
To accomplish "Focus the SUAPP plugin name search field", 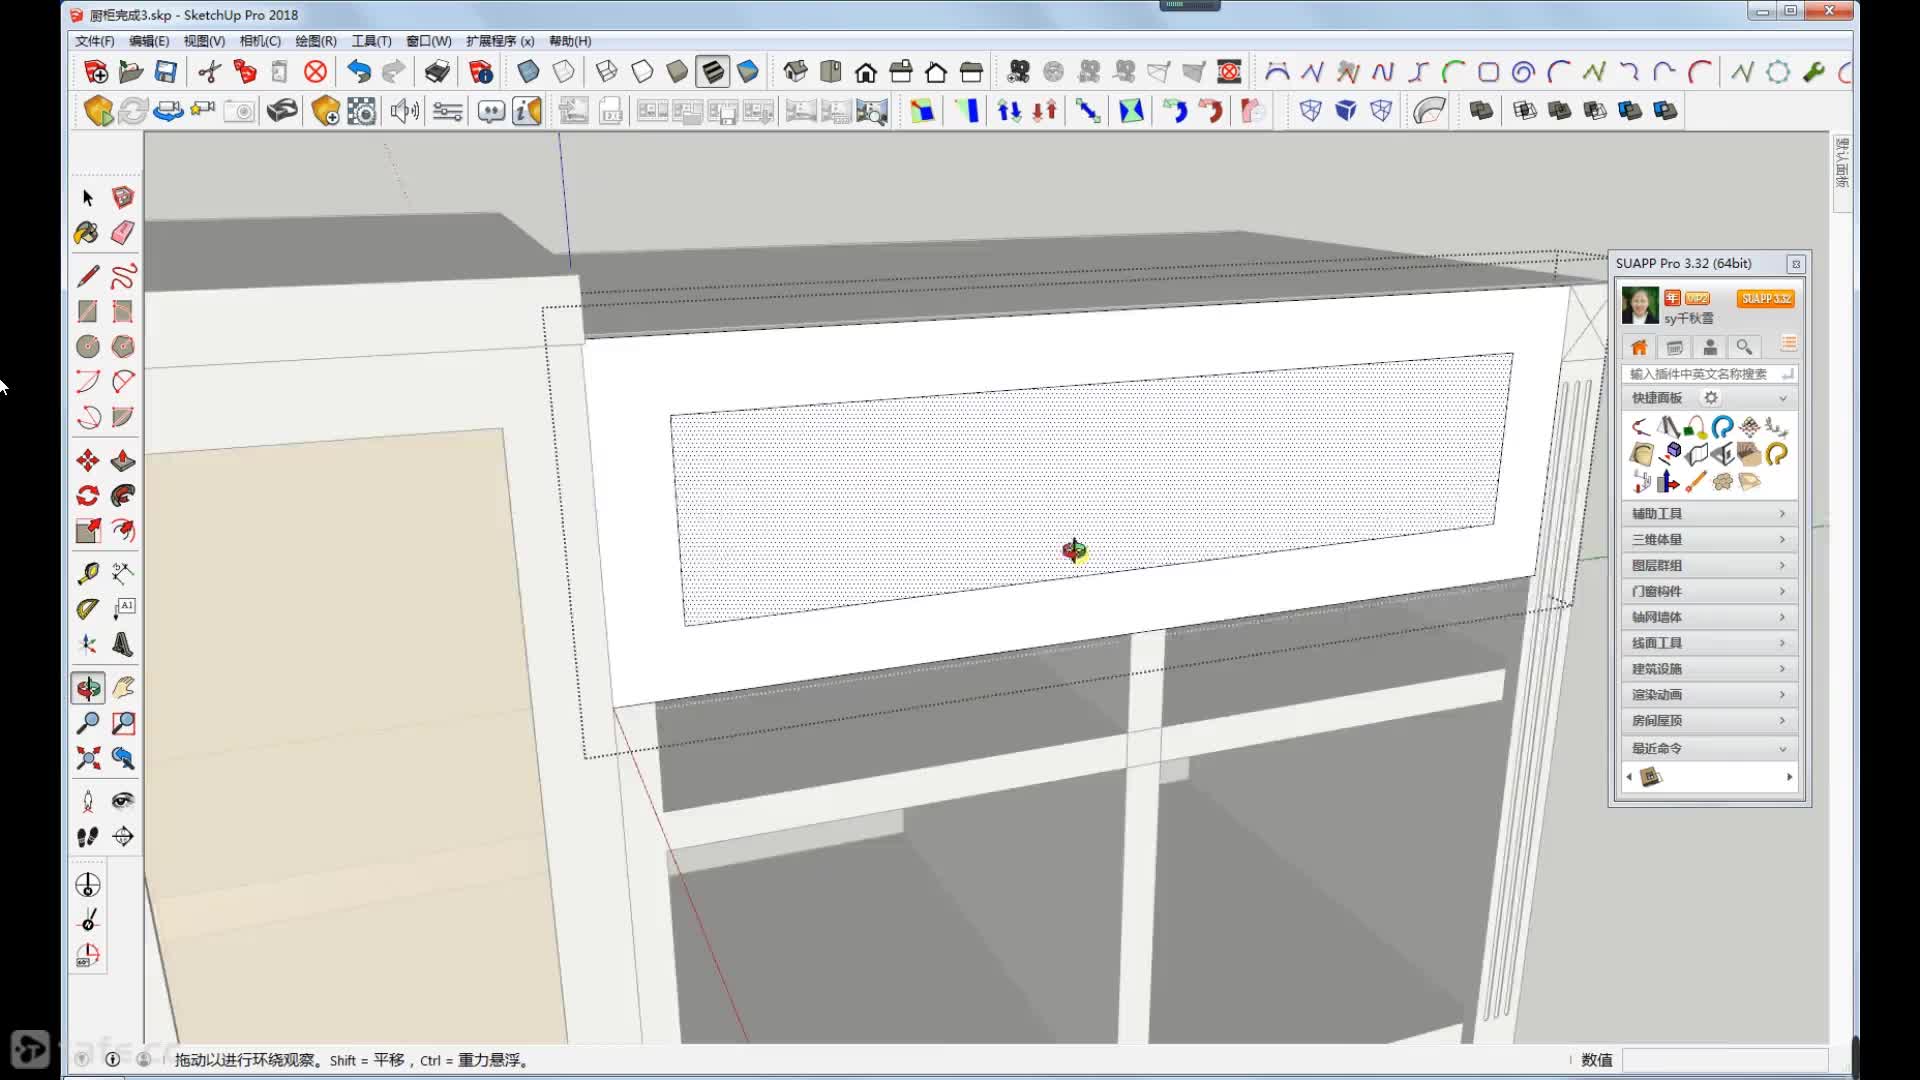I will pyautogui.click(x=1709, y=374).
